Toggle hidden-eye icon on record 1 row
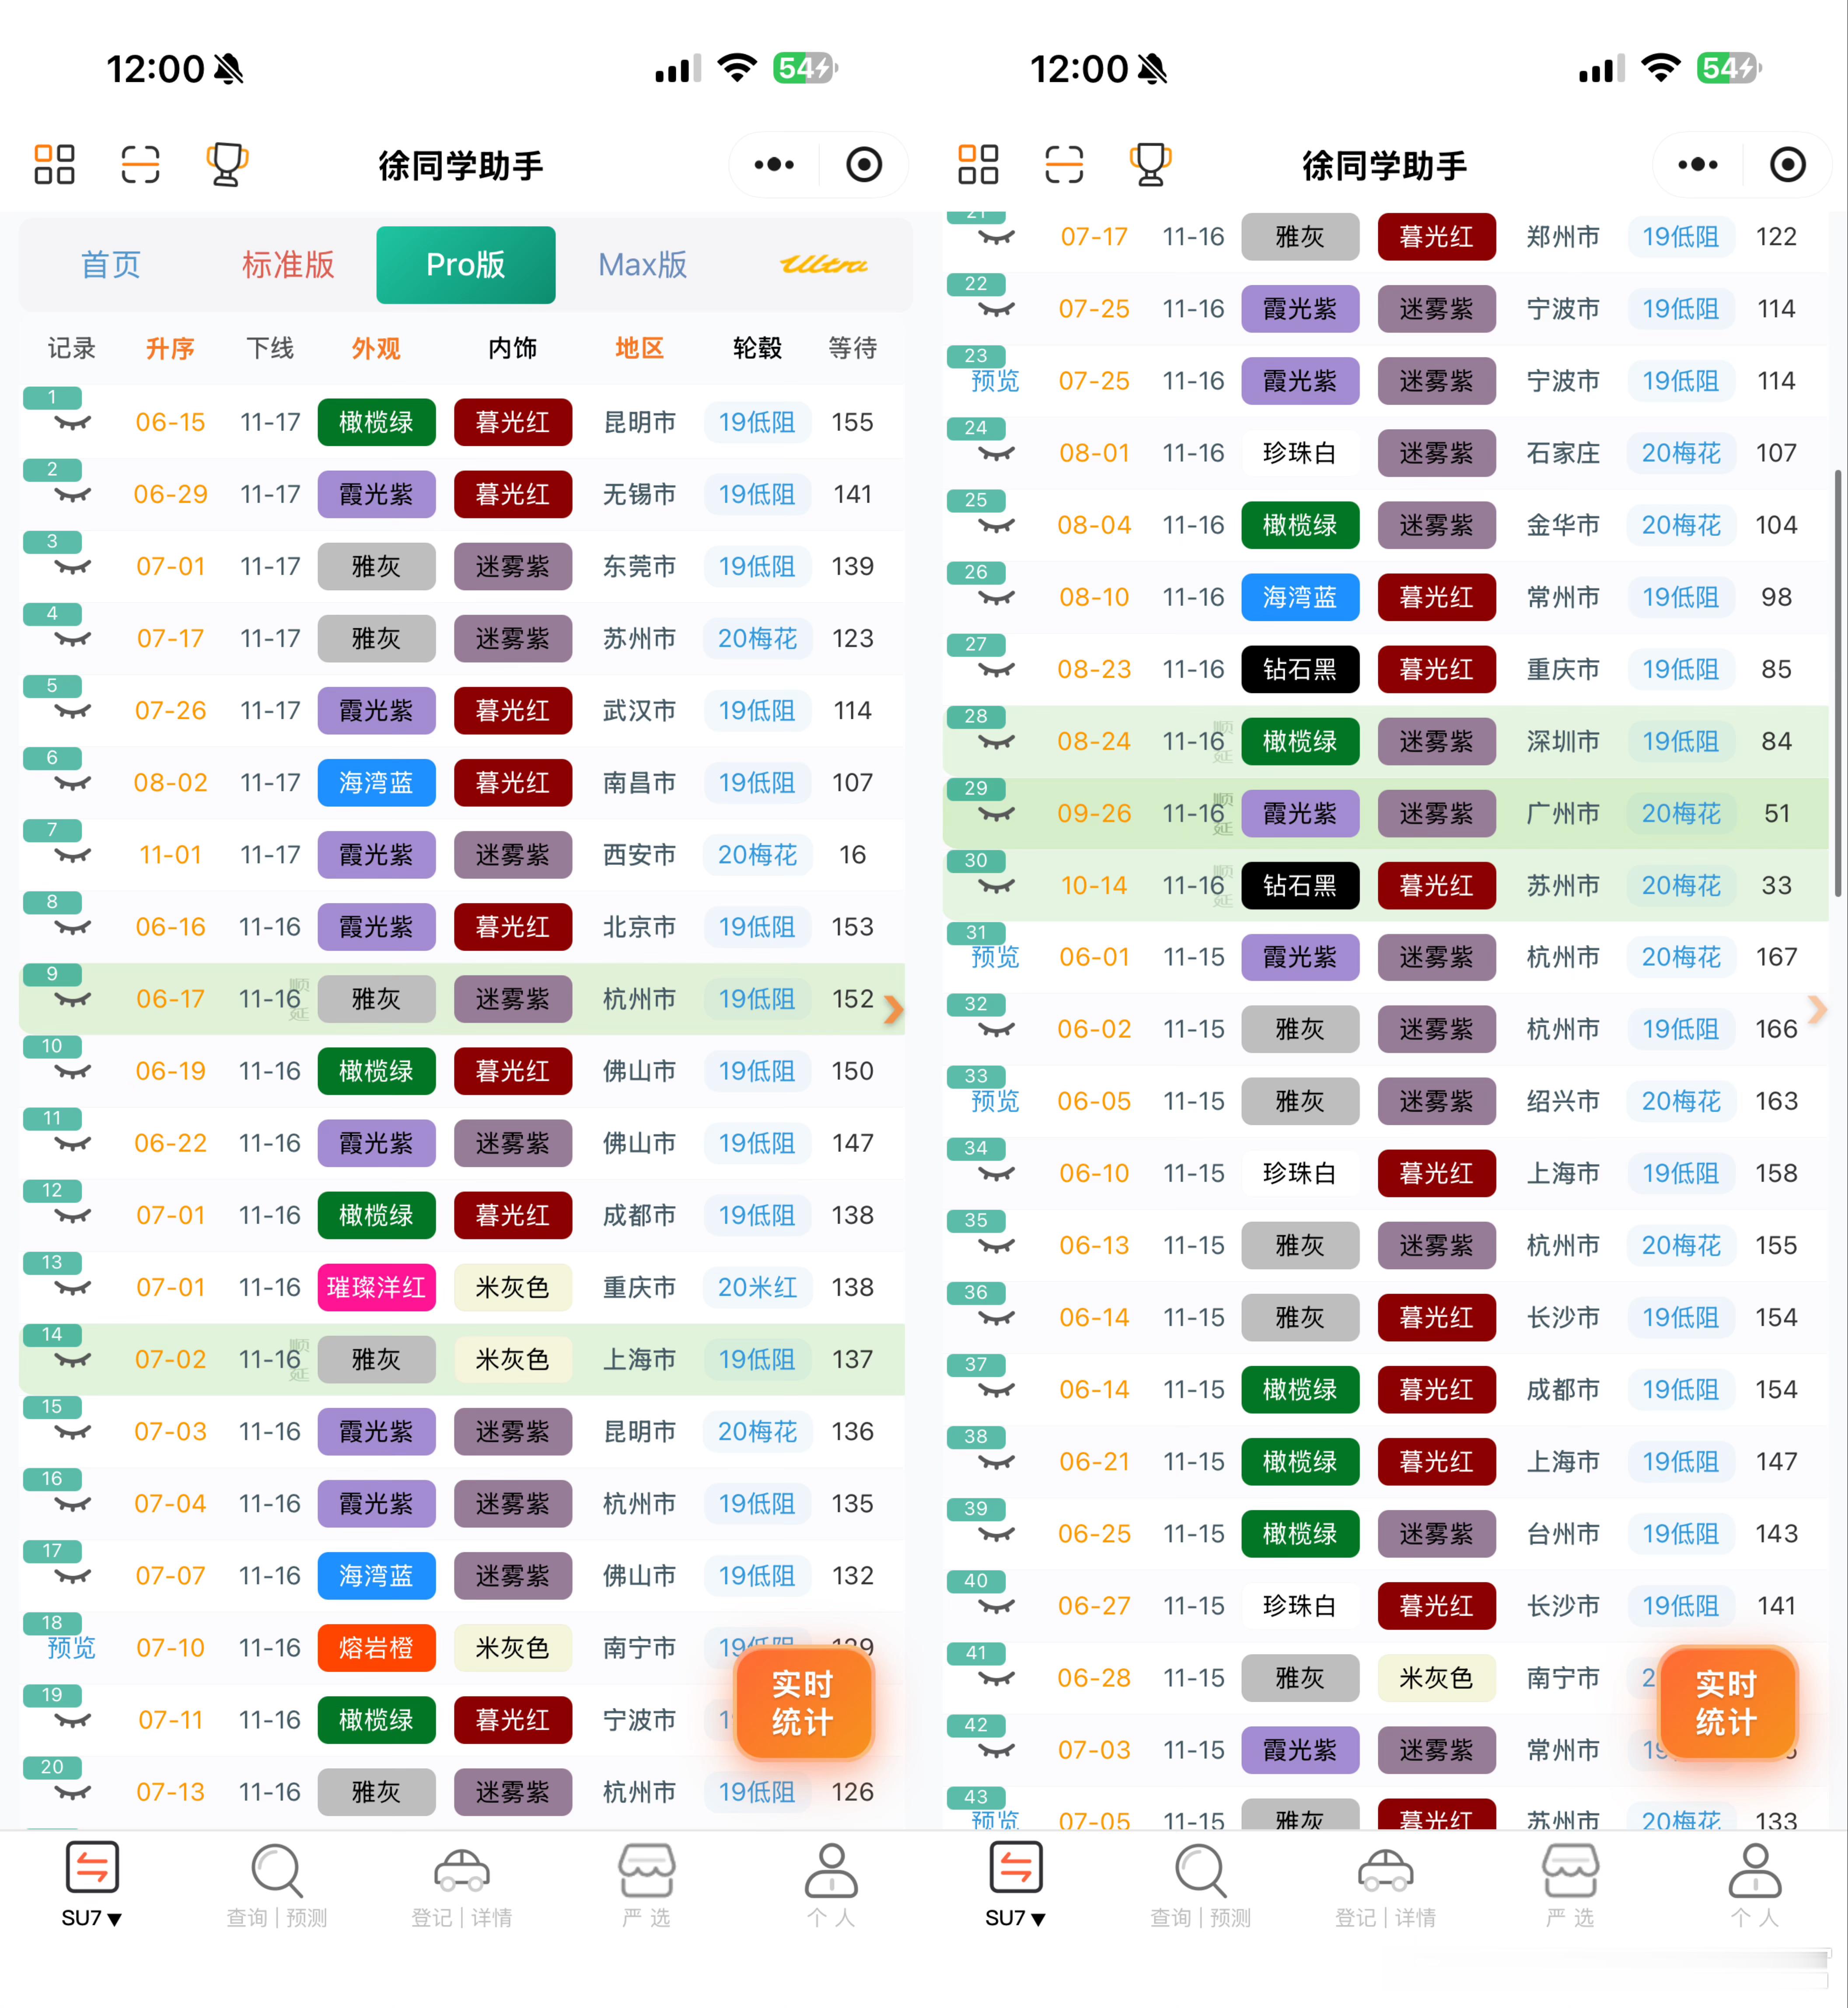This screenshot has width=1848, height=2008. point(72,423)
